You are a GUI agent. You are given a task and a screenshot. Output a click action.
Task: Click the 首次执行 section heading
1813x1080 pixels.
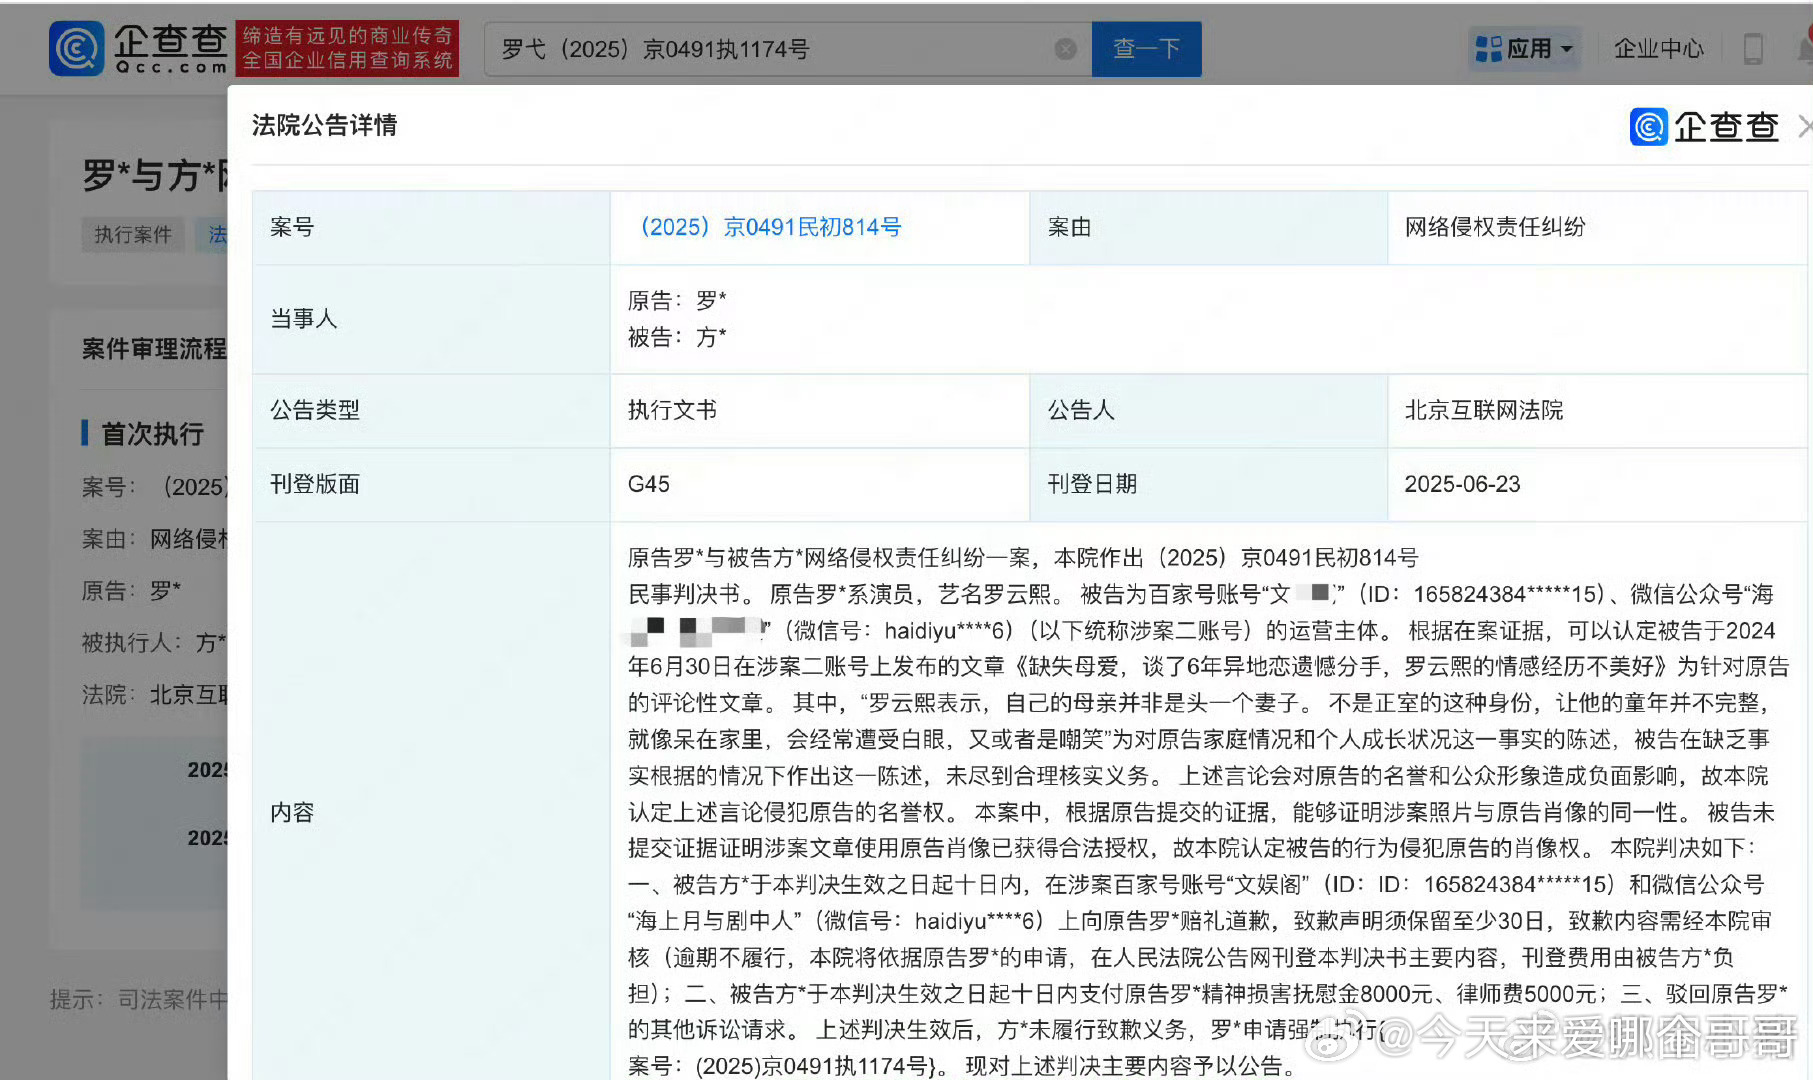(152, 433)
